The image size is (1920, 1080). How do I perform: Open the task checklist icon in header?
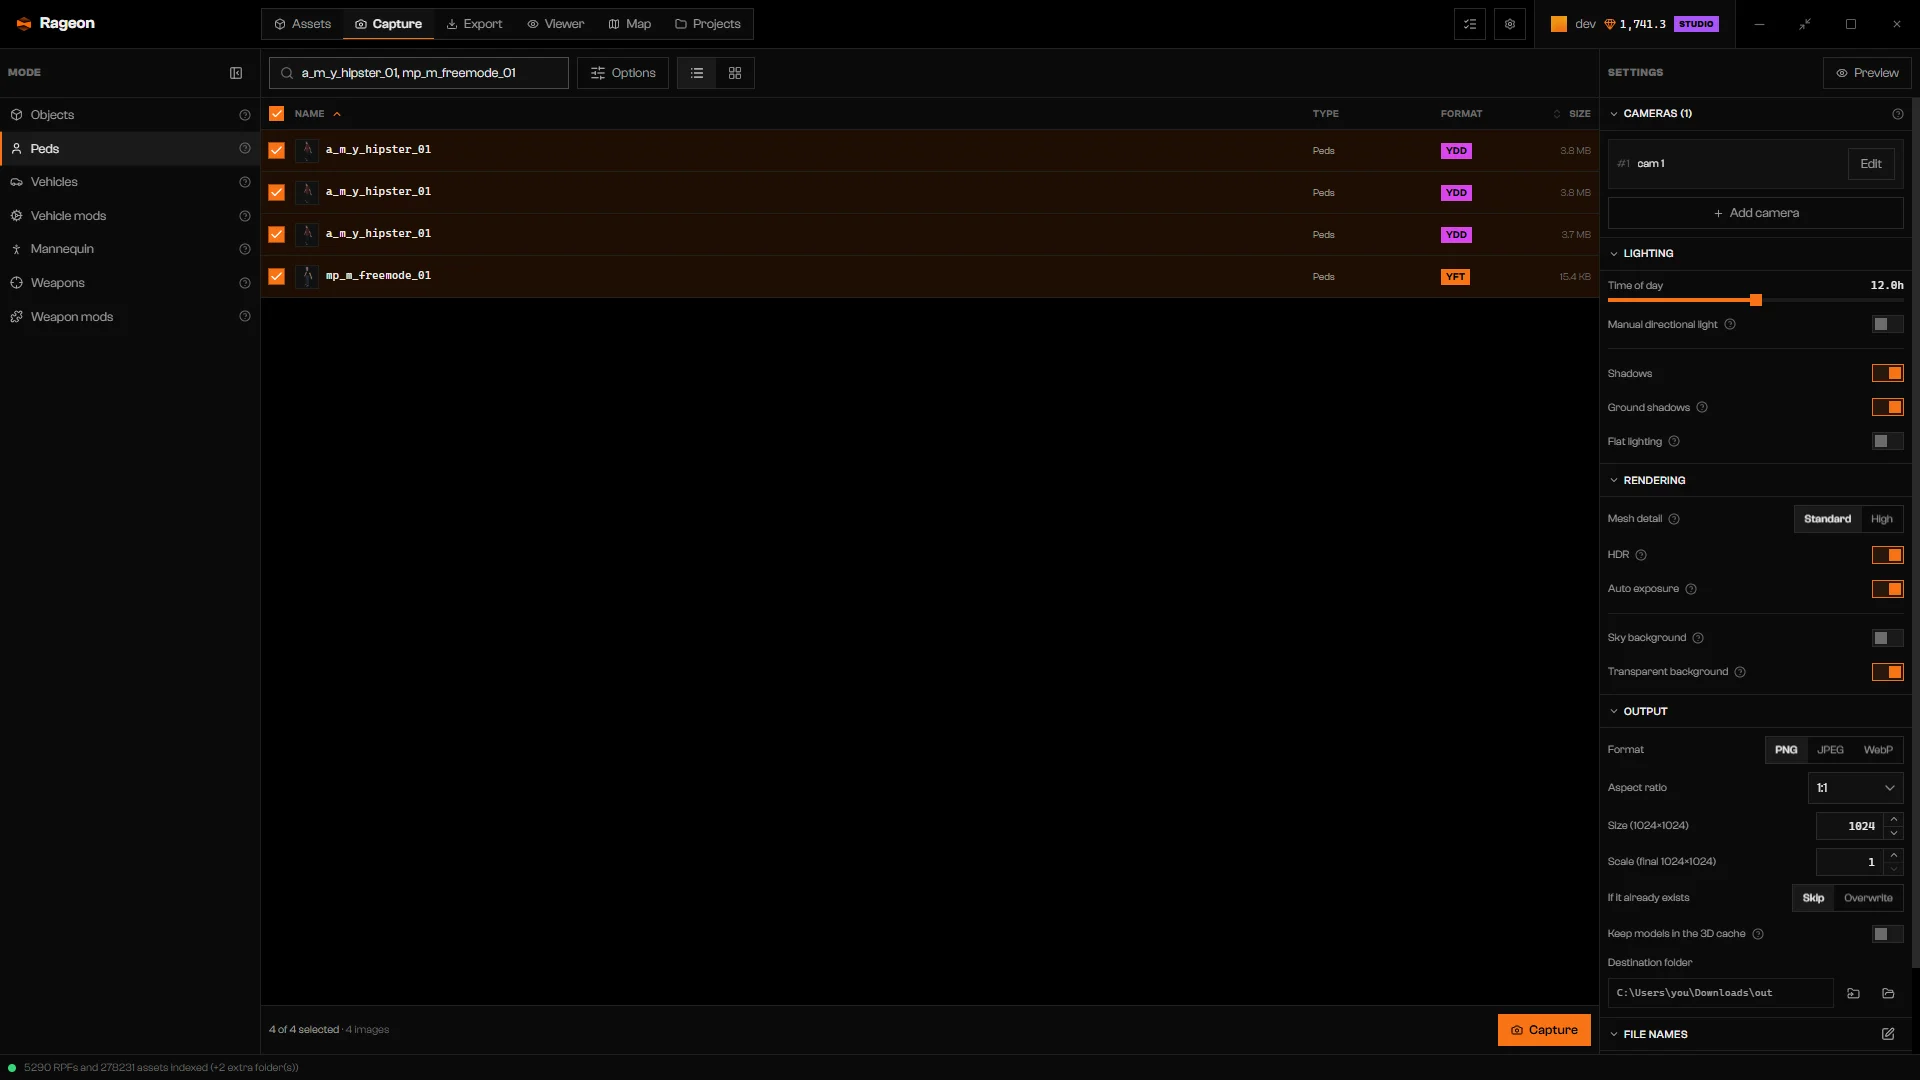pyautogui.click(x=1470, y=24)
